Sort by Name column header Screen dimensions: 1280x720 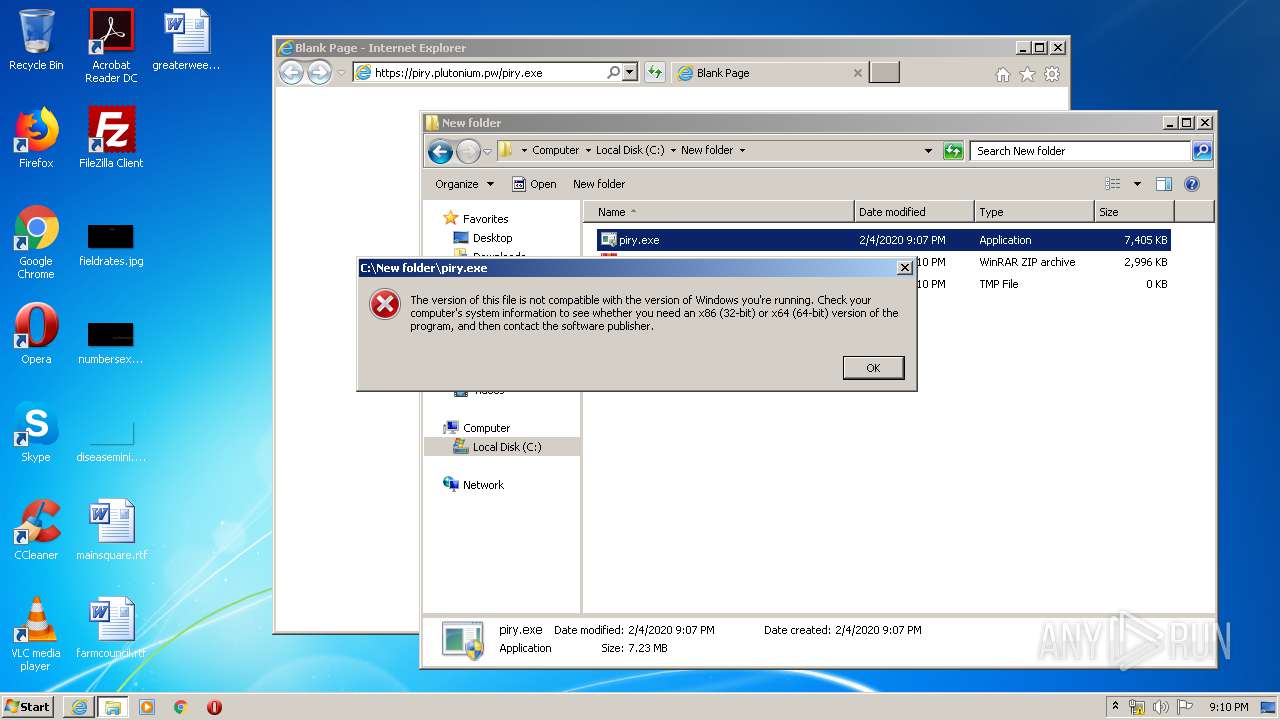tap(718, 212)
